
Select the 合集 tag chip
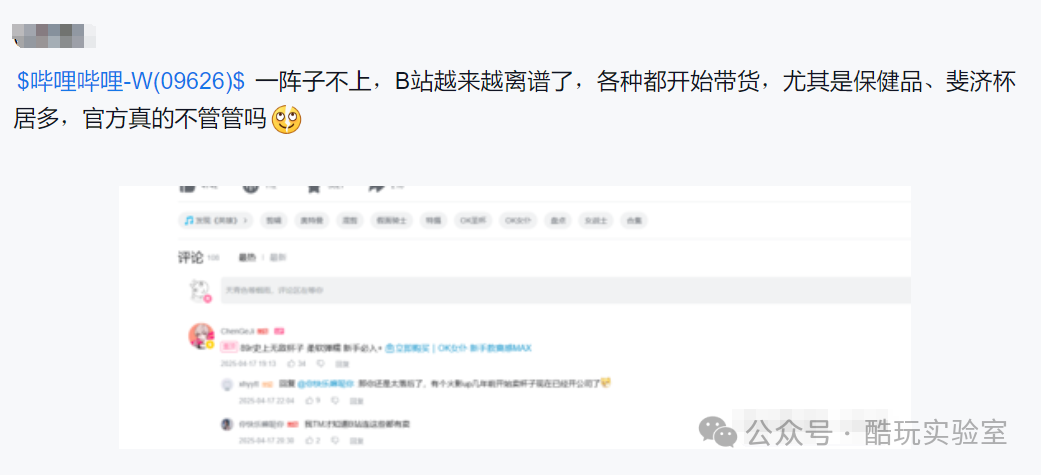click(633, 220)
